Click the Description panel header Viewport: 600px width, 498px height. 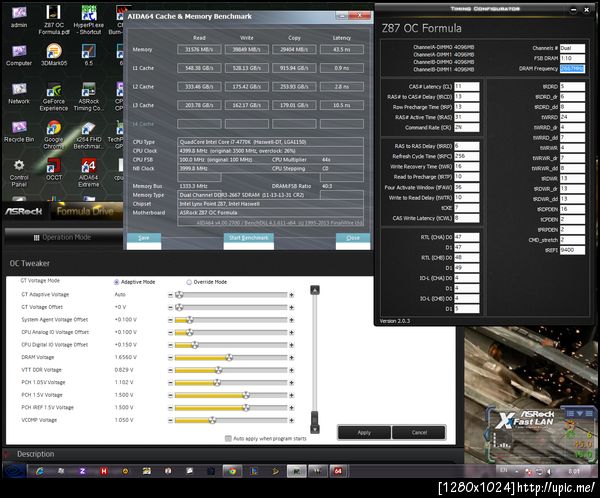[35, 454]
